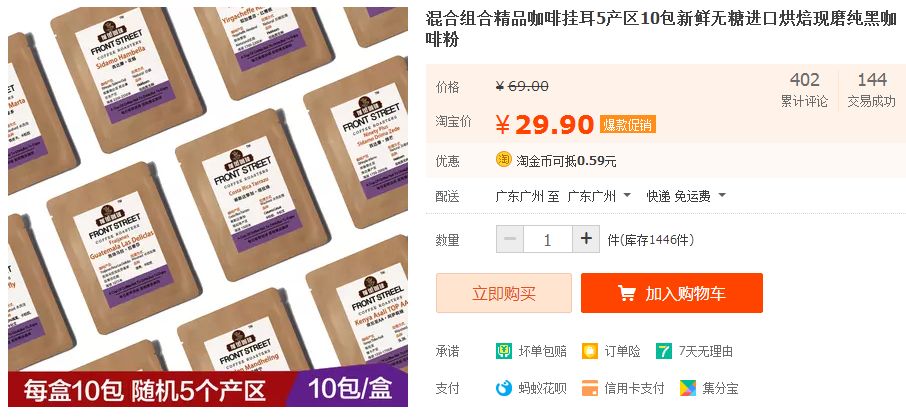This screenshot has width=906, height=419.
Task: Click the gold Taojinbi coin icon
Action: tap(503, 159)
